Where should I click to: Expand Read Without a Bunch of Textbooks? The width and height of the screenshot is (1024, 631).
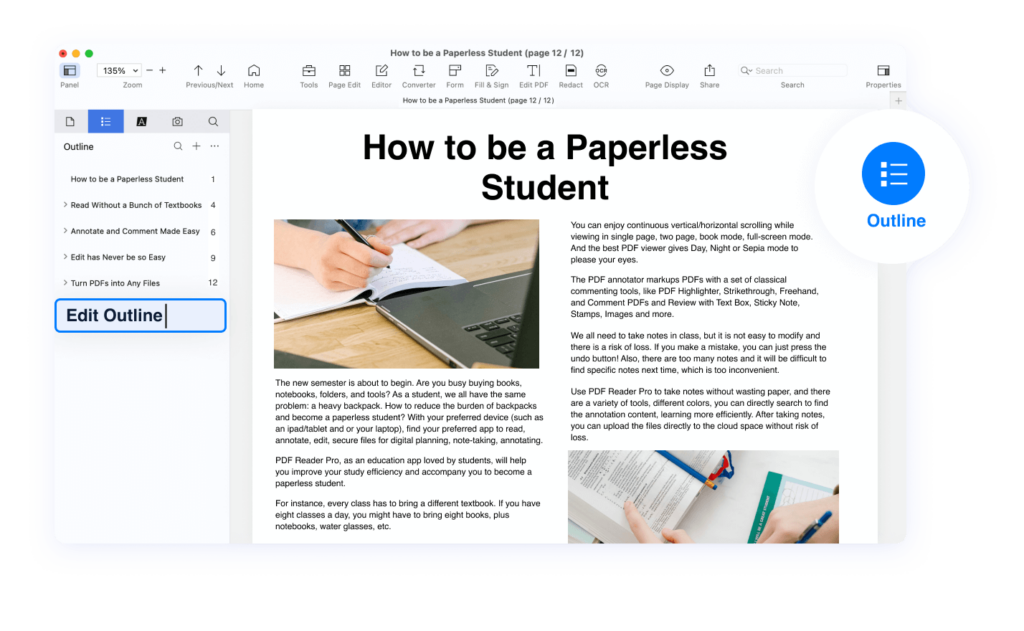tap(65, 205)
